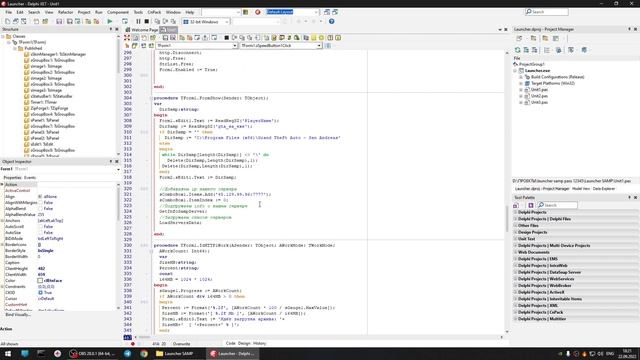Click the Save icon in main toolbar
The height and width of the screenshot is (360, 640).
coord(59,21)
